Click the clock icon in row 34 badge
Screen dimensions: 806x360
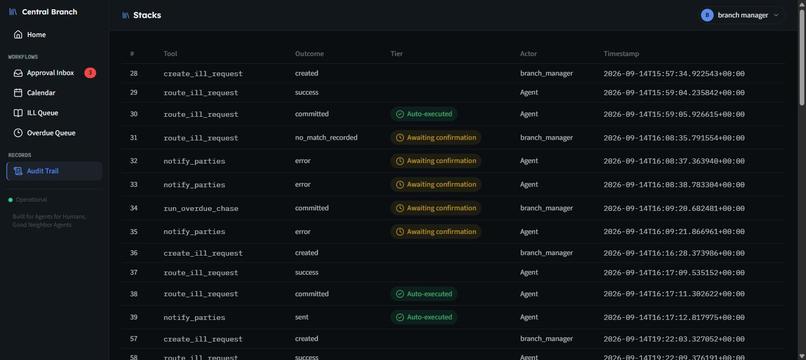[399, 208]
